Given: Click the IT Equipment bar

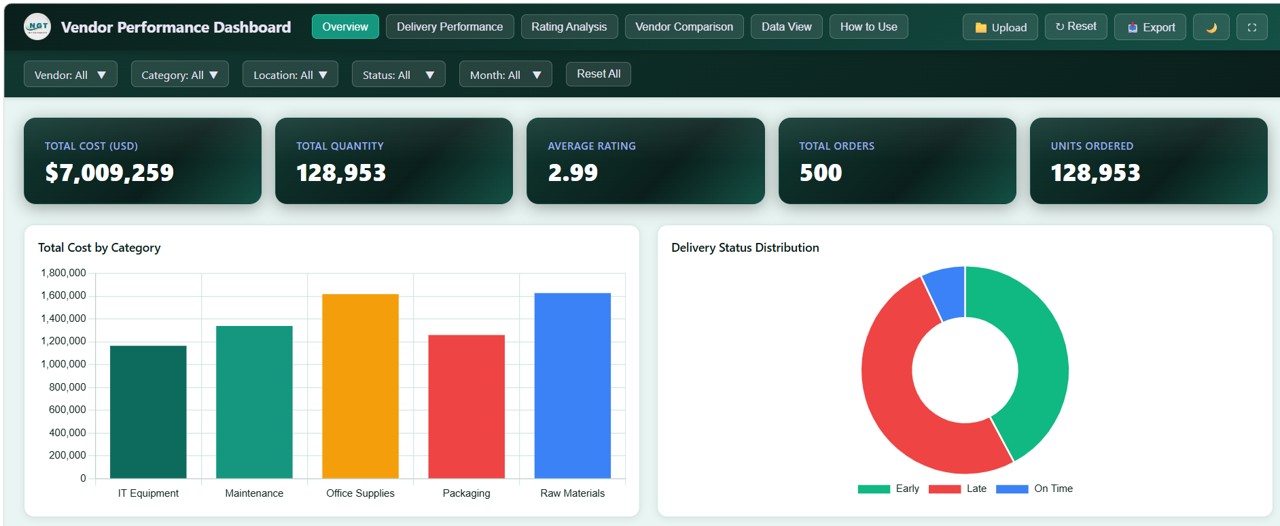Looking at the screenshot, I should [x=148, y=412].
